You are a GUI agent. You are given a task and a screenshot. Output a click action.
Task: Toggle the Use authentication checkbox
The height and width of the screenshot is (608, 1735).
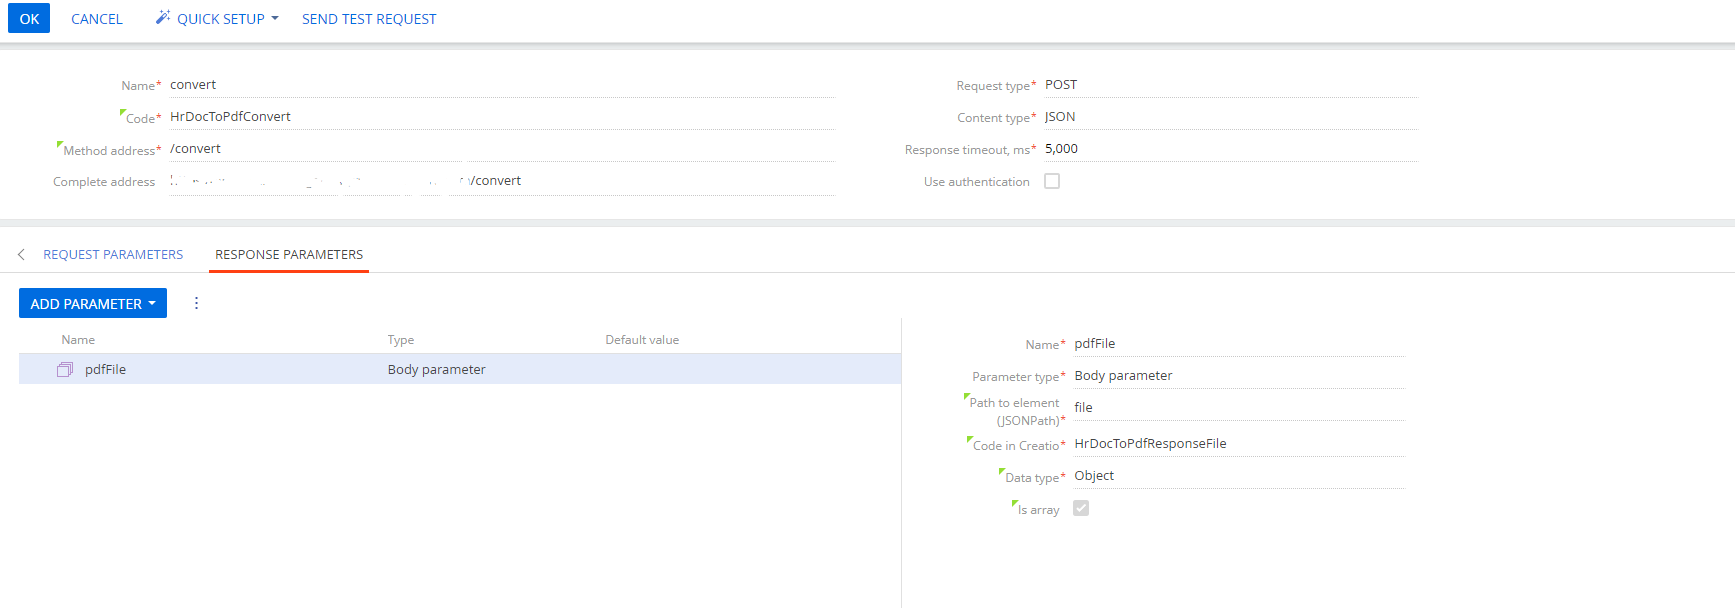point(1052,181)
